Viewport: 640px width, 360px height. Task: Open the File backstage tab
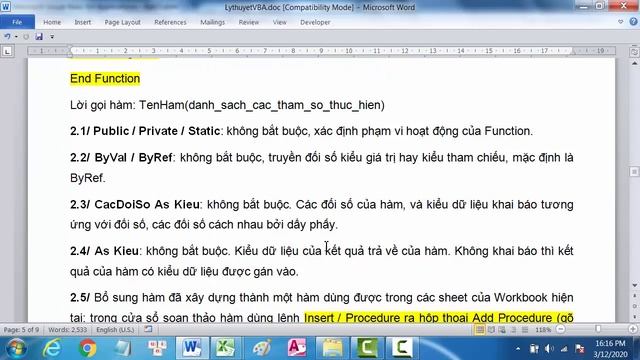[17, 22]
